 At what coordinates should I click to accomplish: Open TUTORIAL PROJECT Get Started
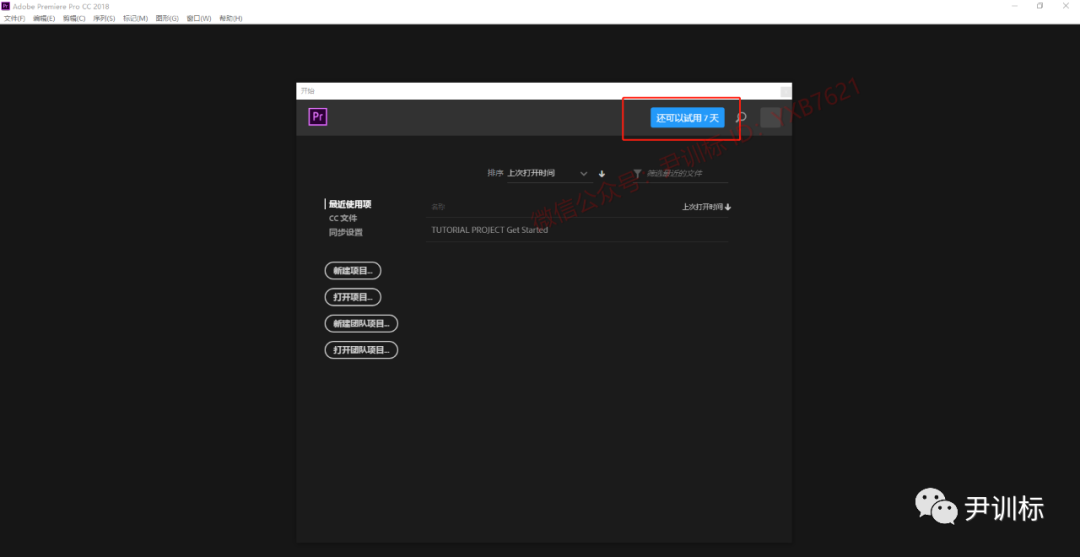[577, 230]
